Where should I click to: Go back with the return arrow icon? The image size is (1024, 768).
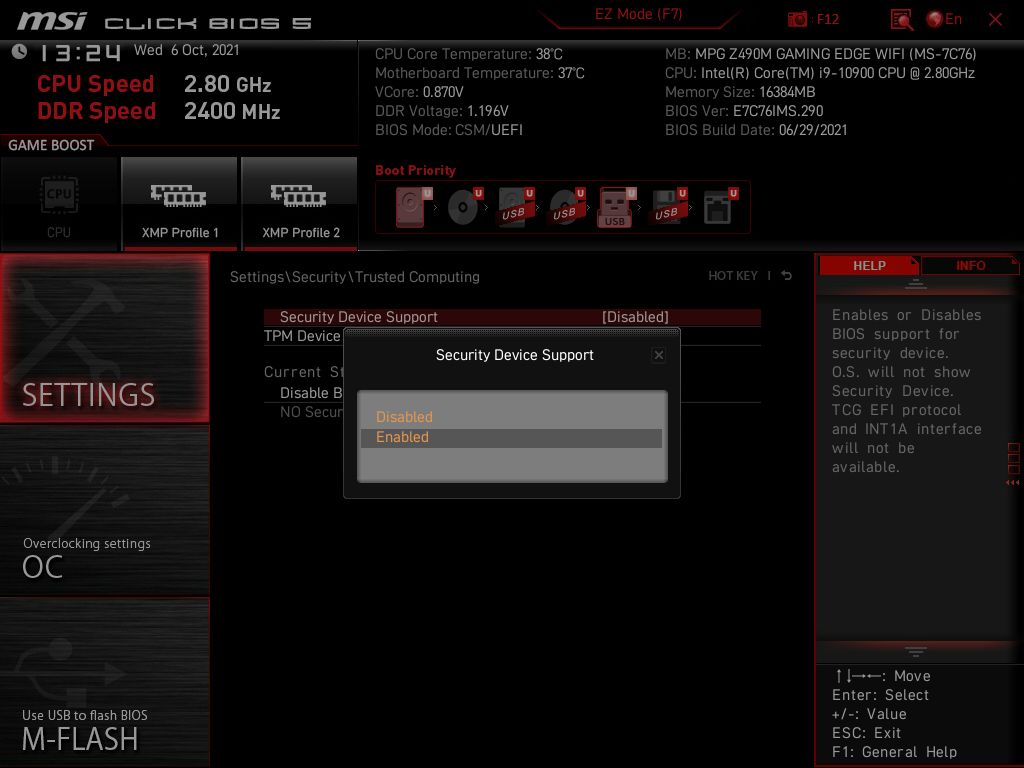(x=786, y=276)
